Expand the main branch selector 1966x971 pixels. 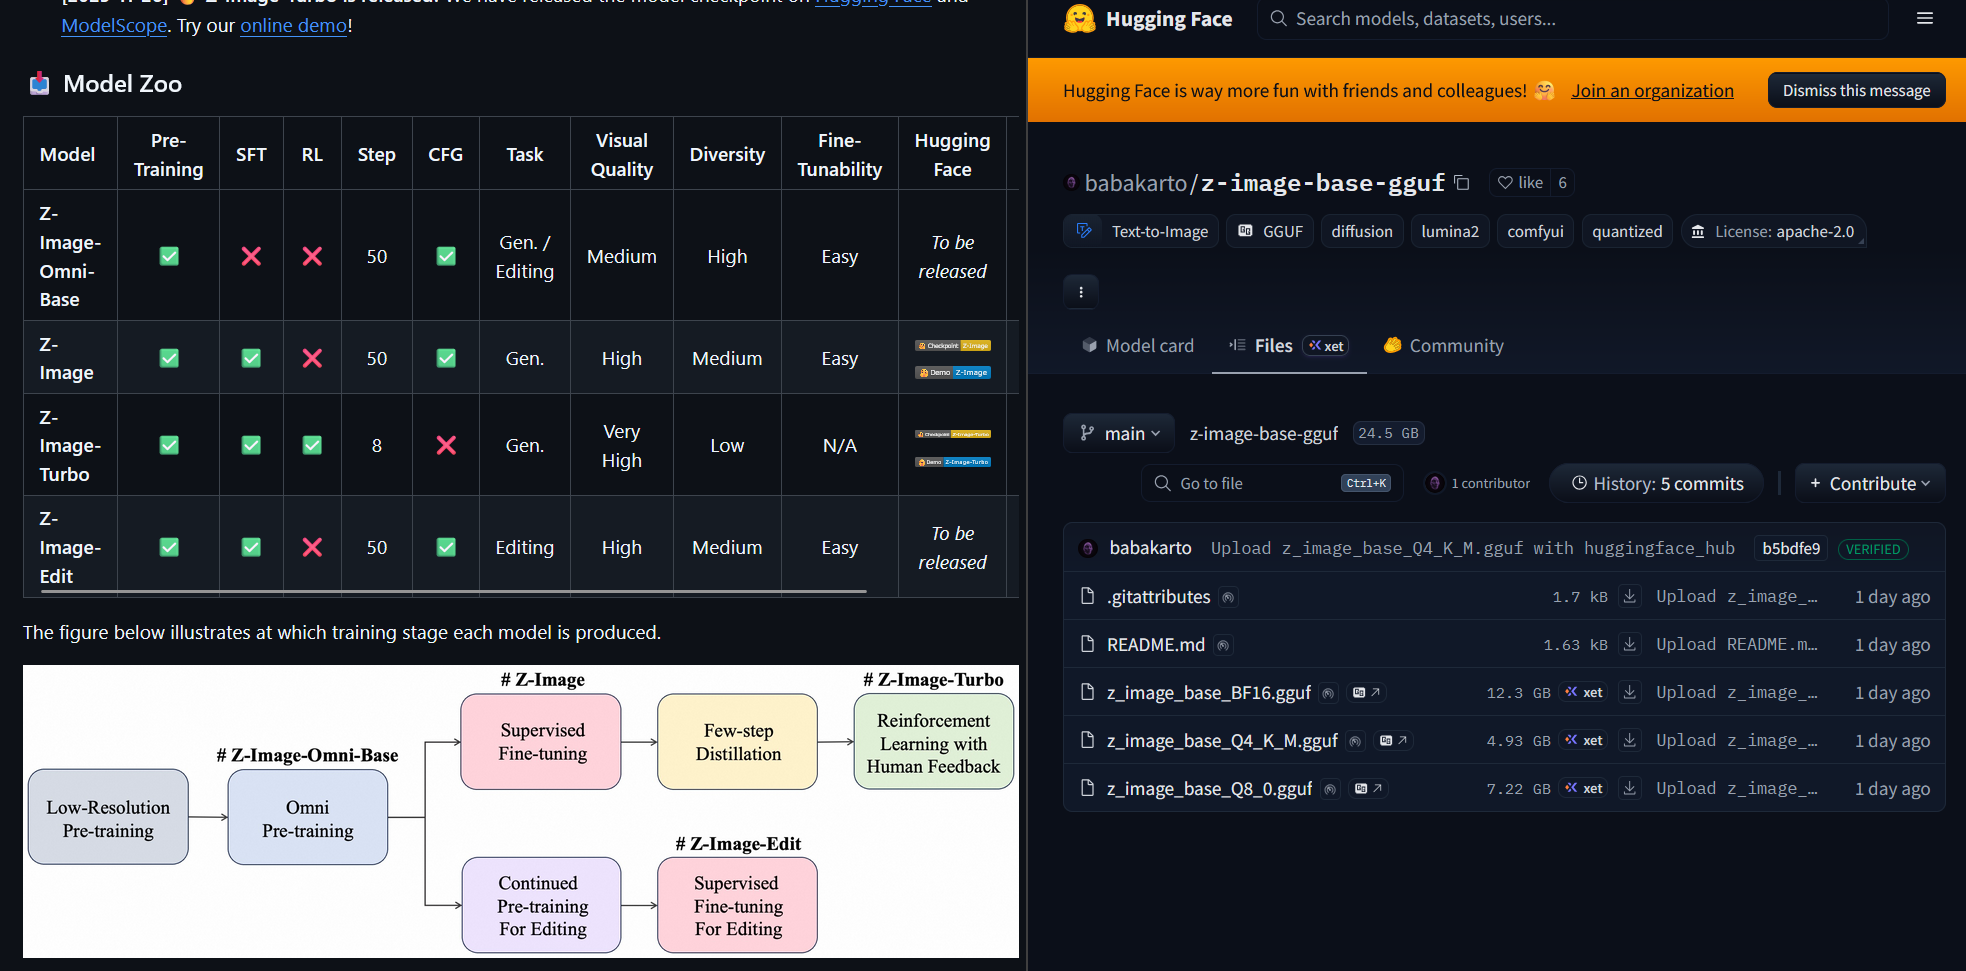click(x=1119, y=433)
